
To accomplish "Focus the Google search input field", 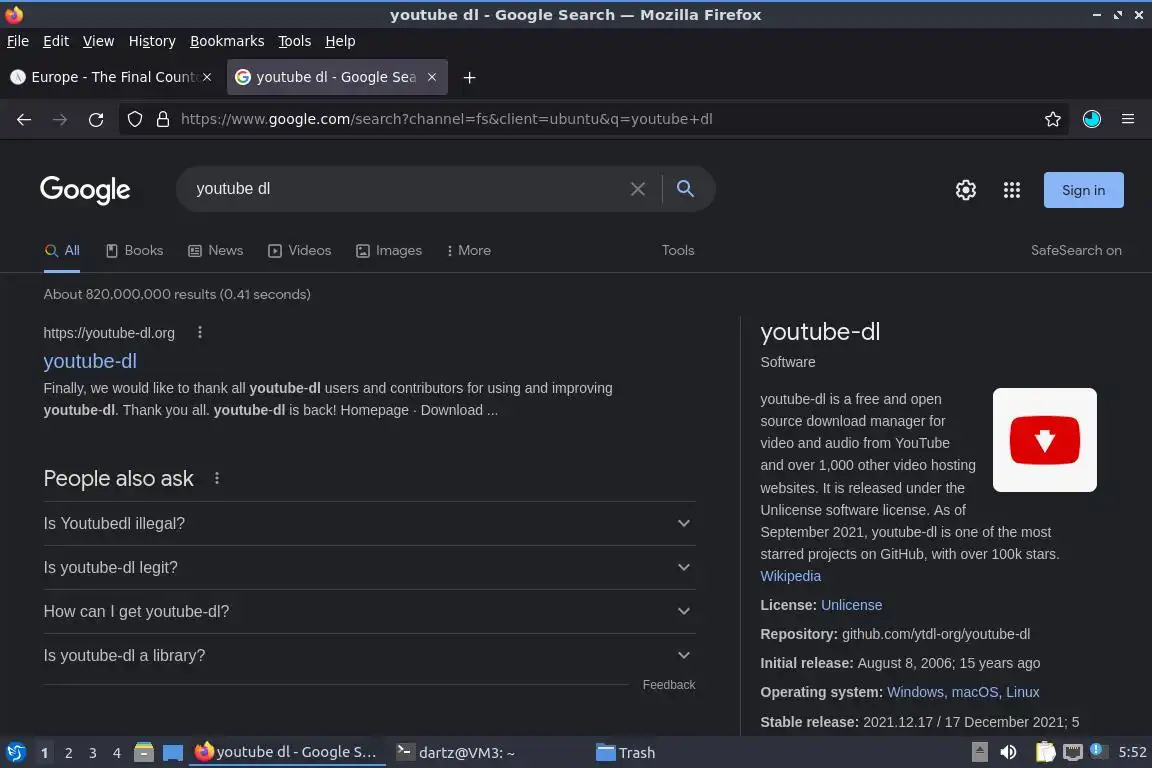I will tap(408, 189).
